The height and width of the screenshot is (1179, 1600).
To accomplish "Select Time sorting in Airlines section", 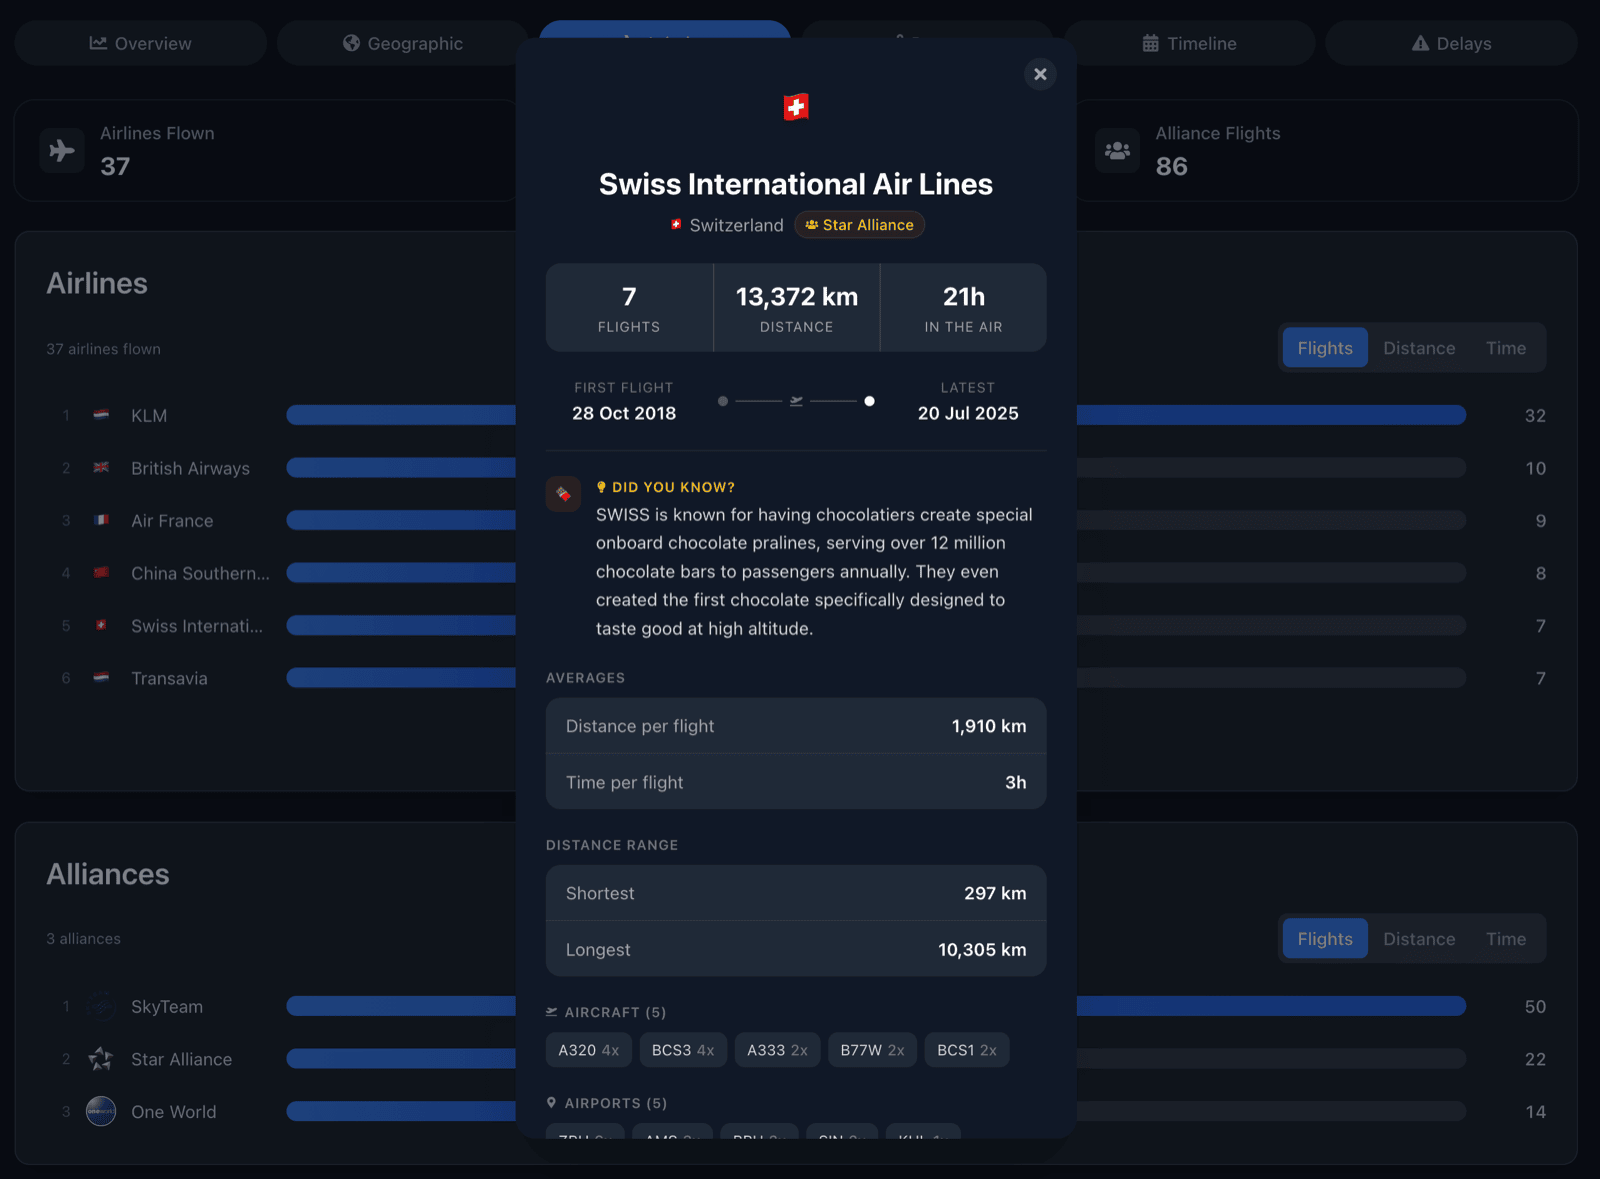I will [x=1506, y=348].
